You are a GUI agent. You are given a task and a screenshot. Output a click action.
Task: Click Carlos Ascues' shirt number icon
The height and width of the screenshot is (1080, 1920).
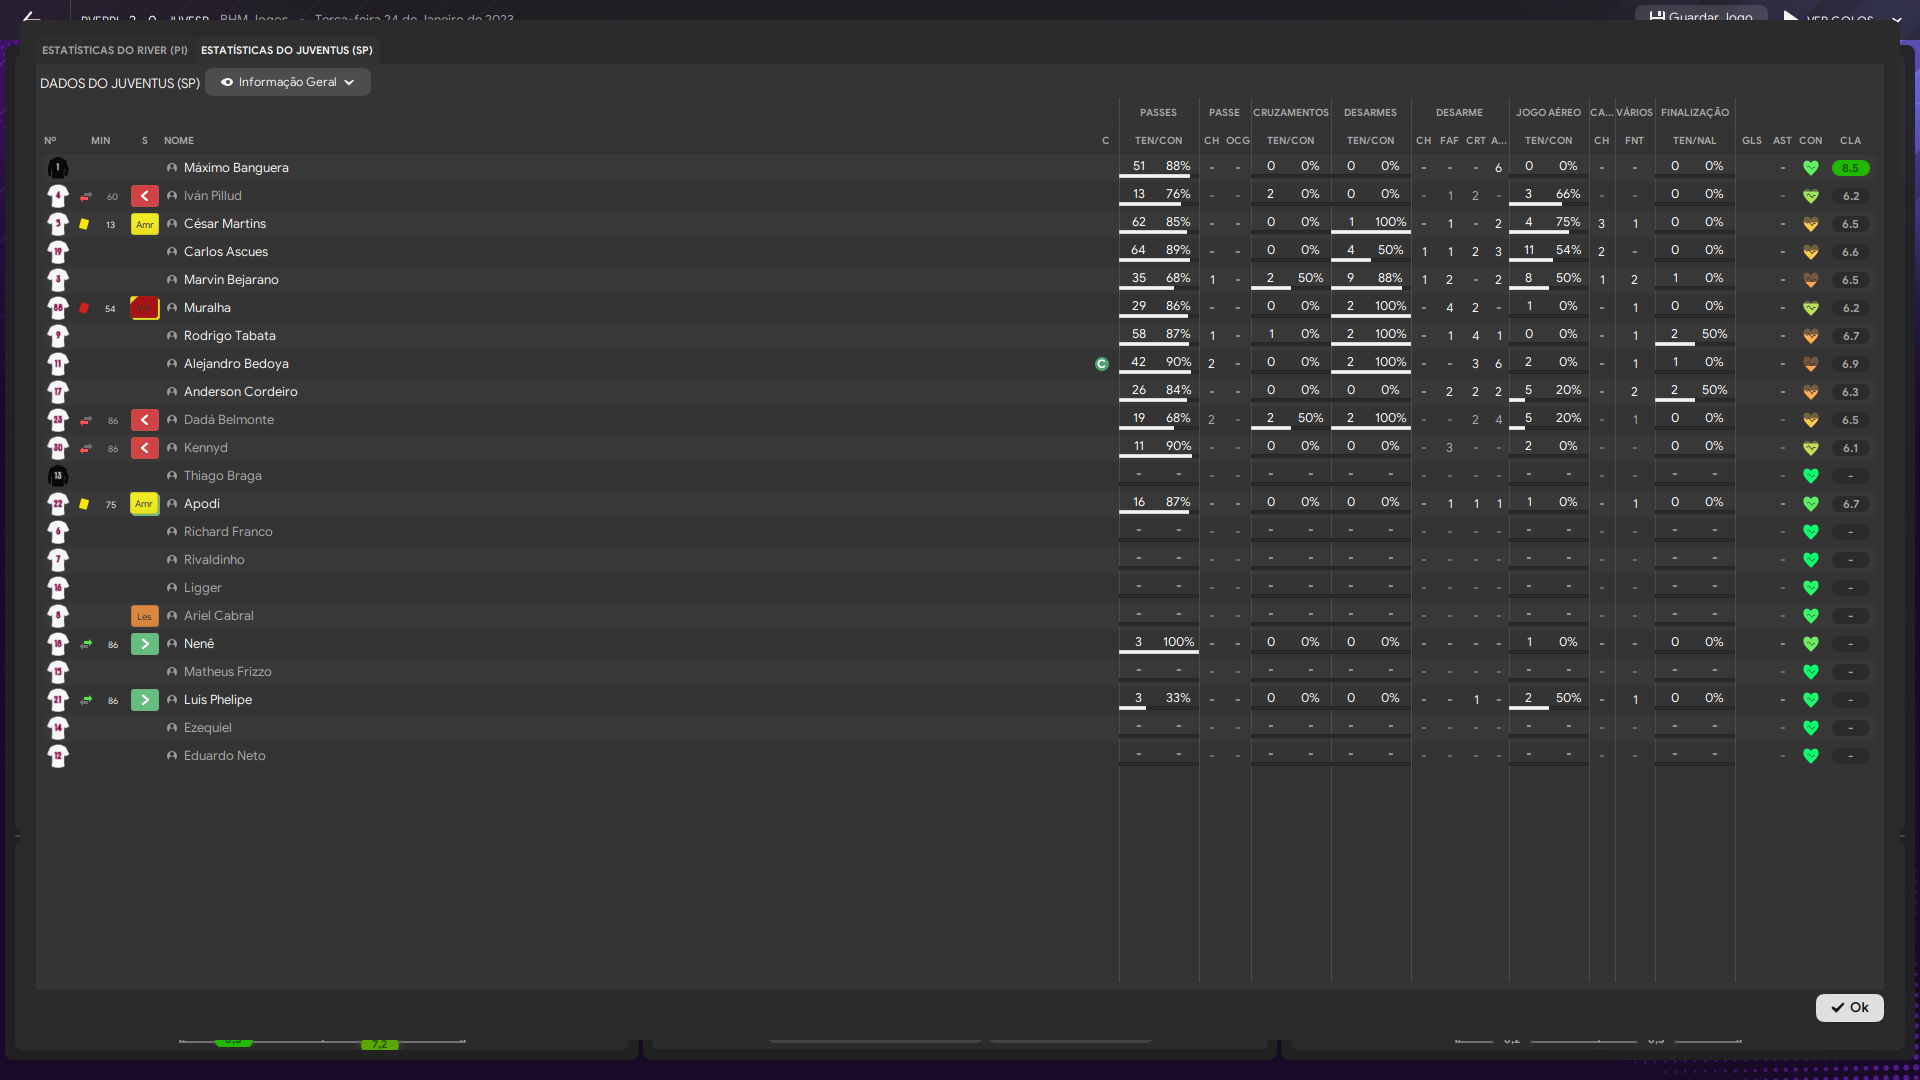(58, 252)
